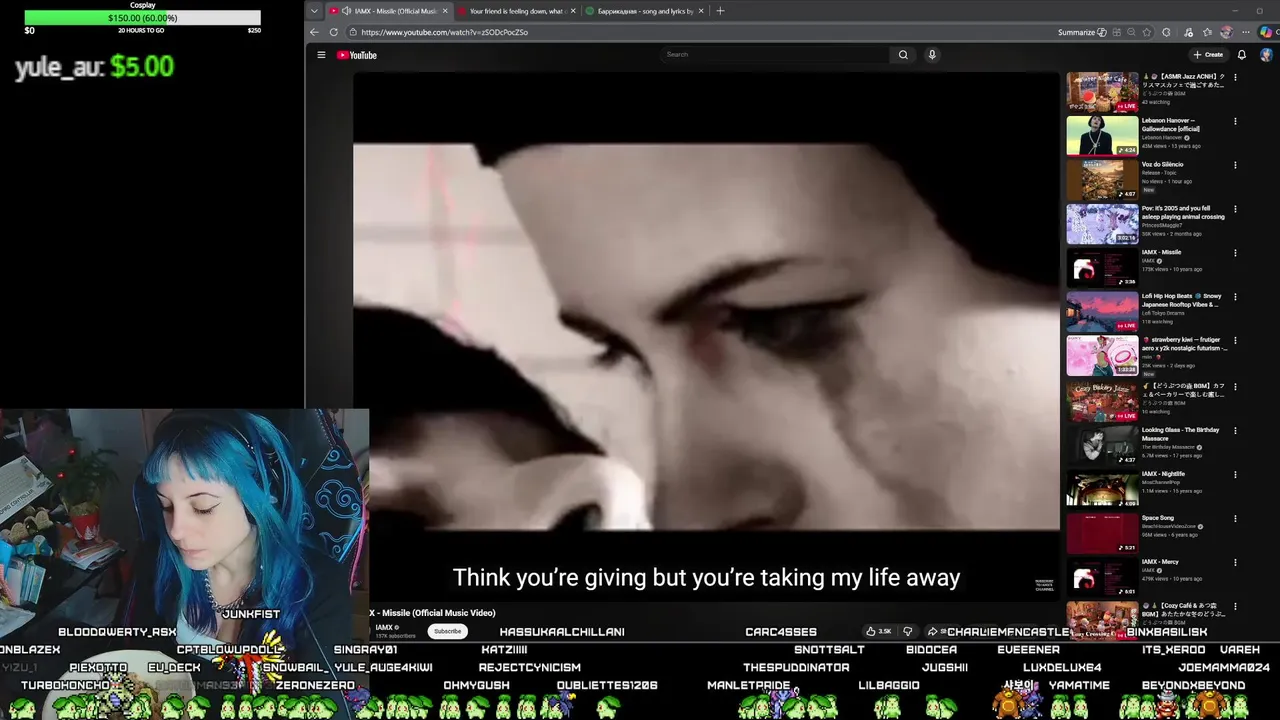
Task: Open options menu for Lofi Hip Hop Beats
Action: 1235,297
